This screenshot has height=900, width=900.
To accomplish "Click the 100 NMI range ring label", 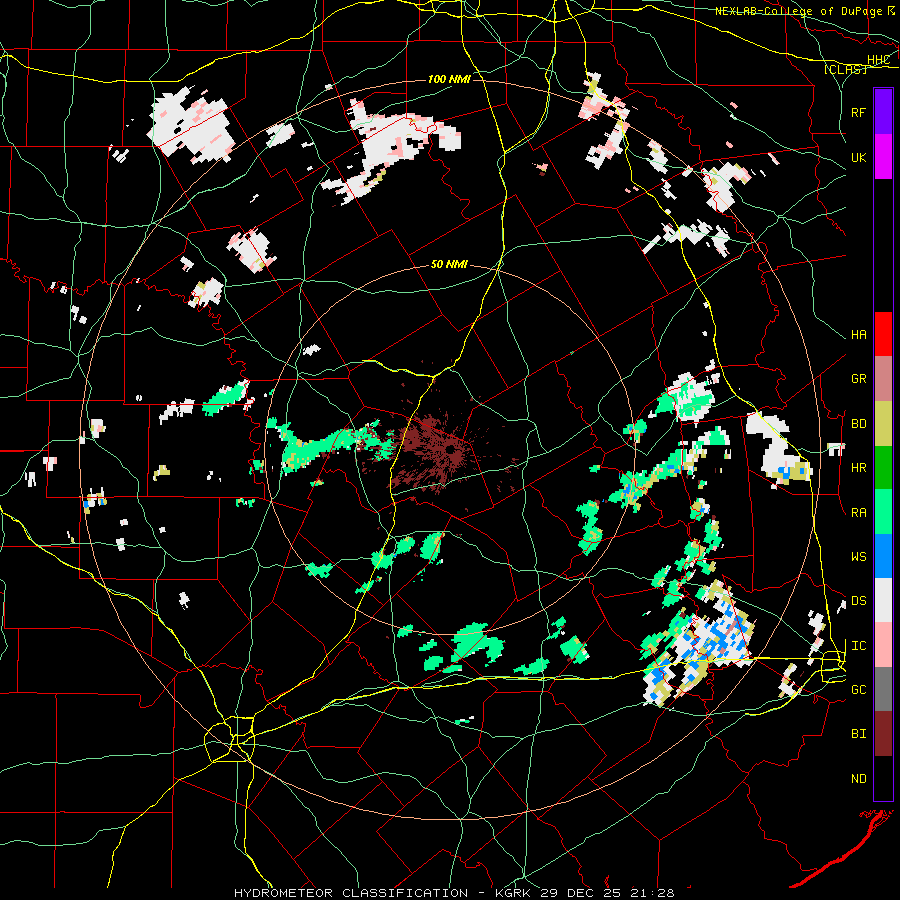I will (449, 79).
